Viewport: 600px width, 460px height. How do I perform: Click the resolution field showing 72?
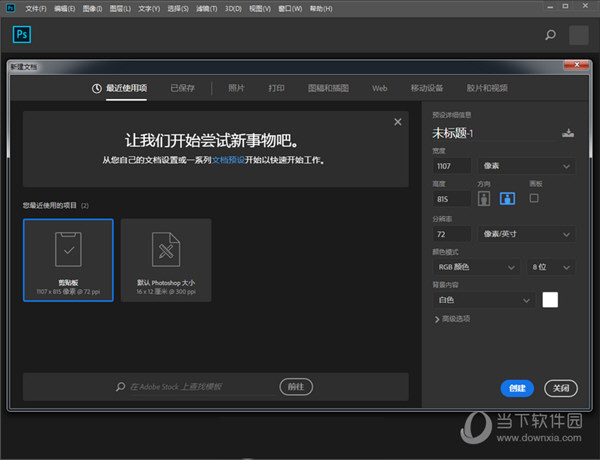point(452,234)
